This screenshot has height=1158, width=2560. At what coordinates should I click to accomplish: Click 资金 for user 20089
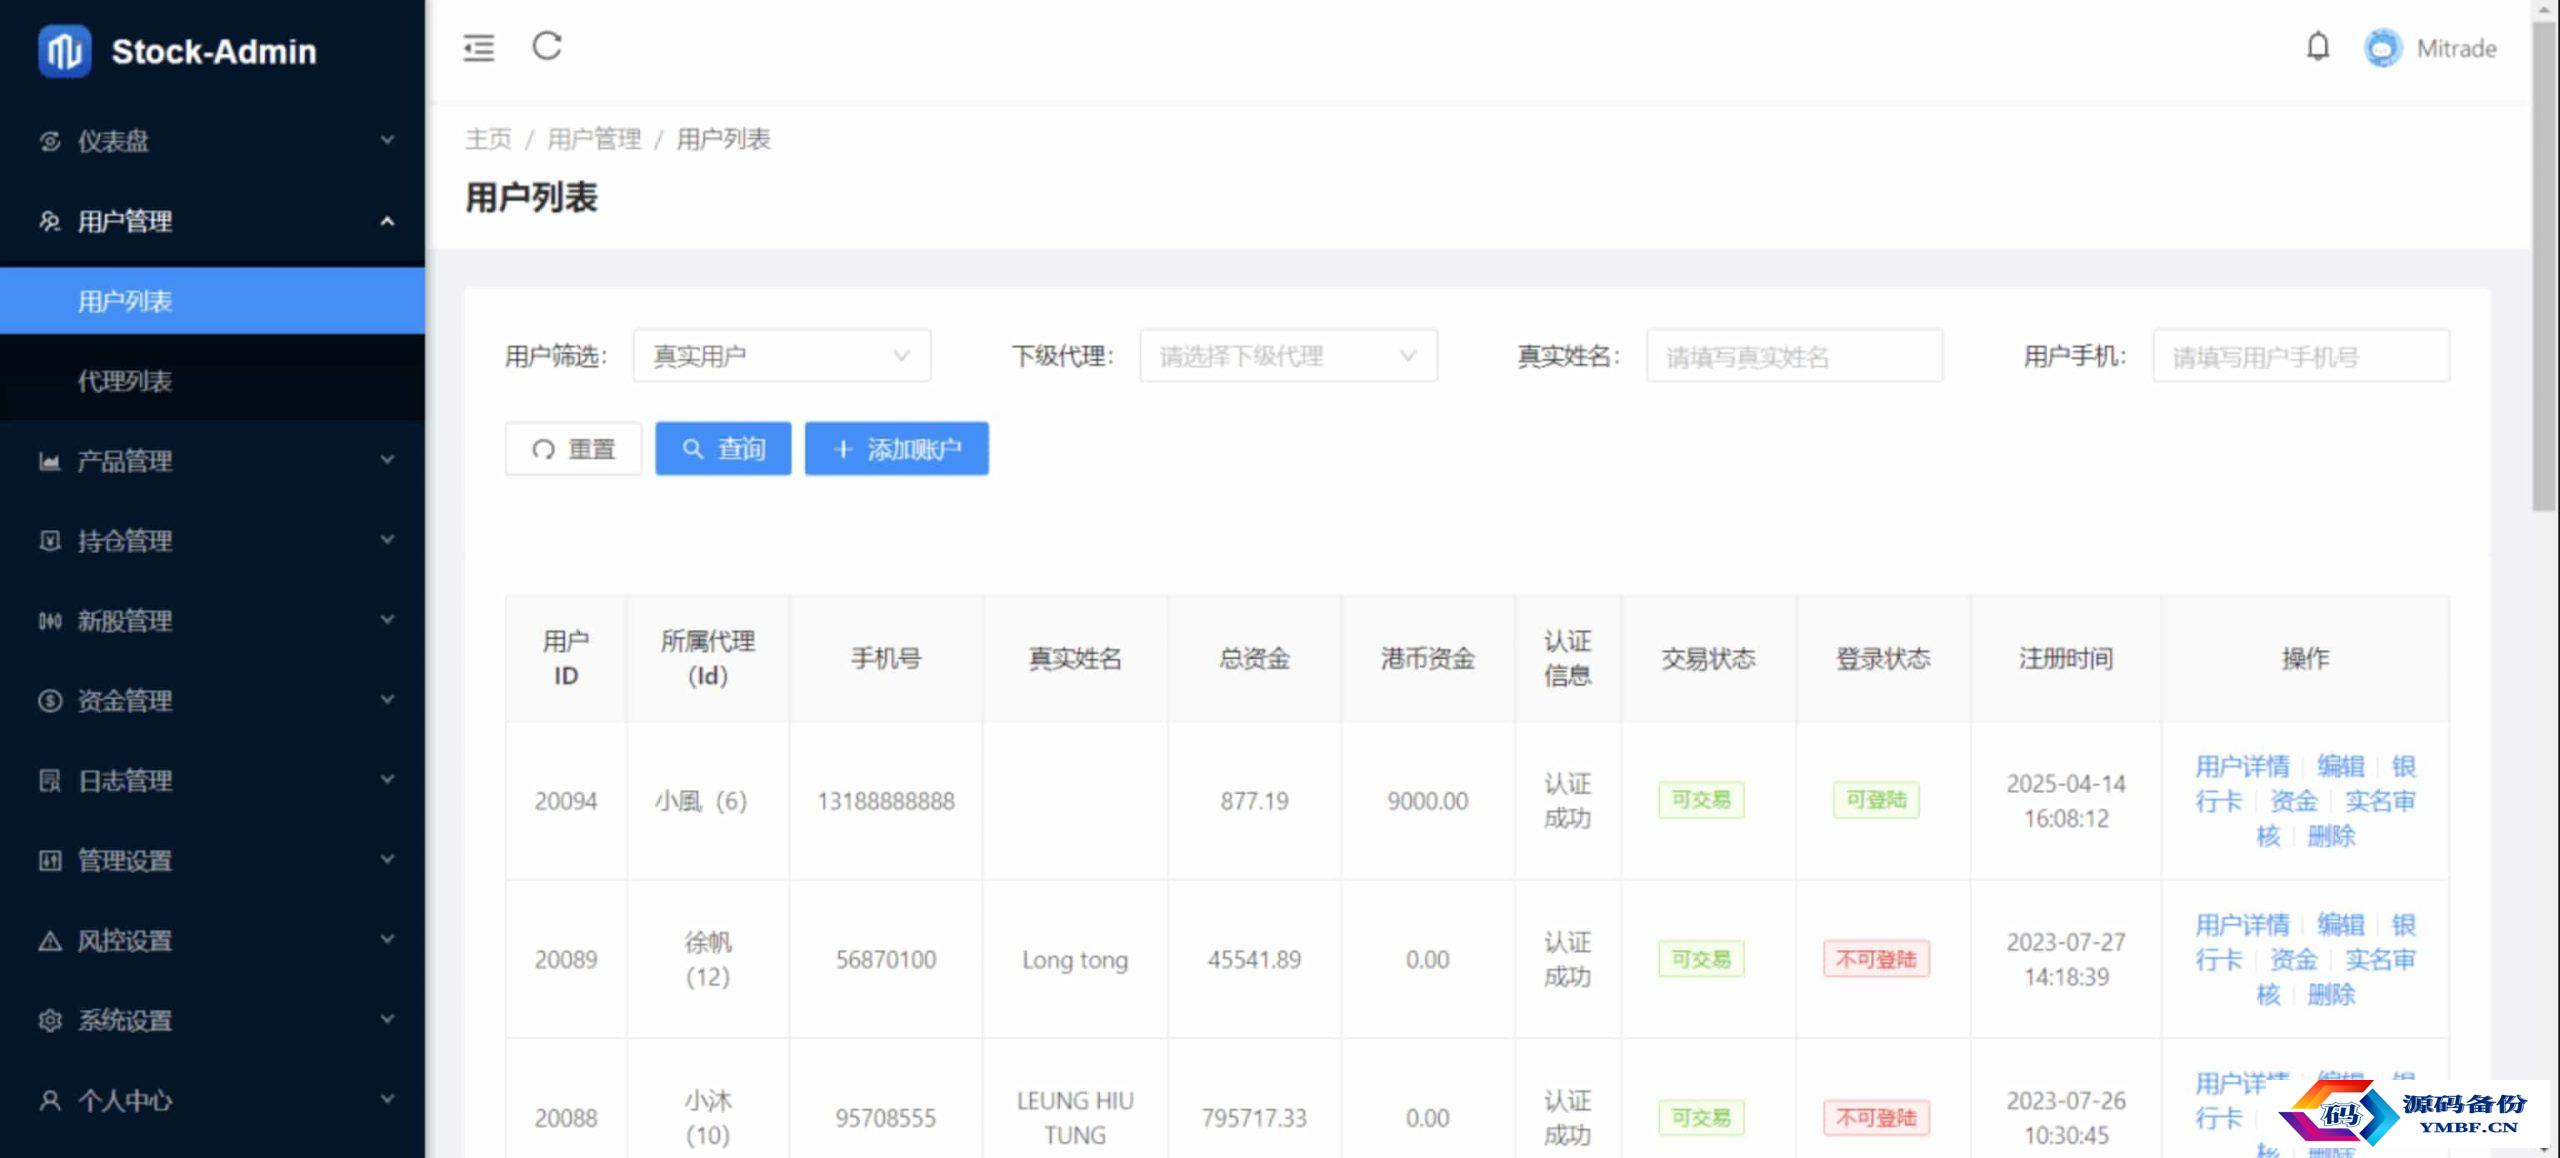pyautogui.click(x=2293, y=960)
